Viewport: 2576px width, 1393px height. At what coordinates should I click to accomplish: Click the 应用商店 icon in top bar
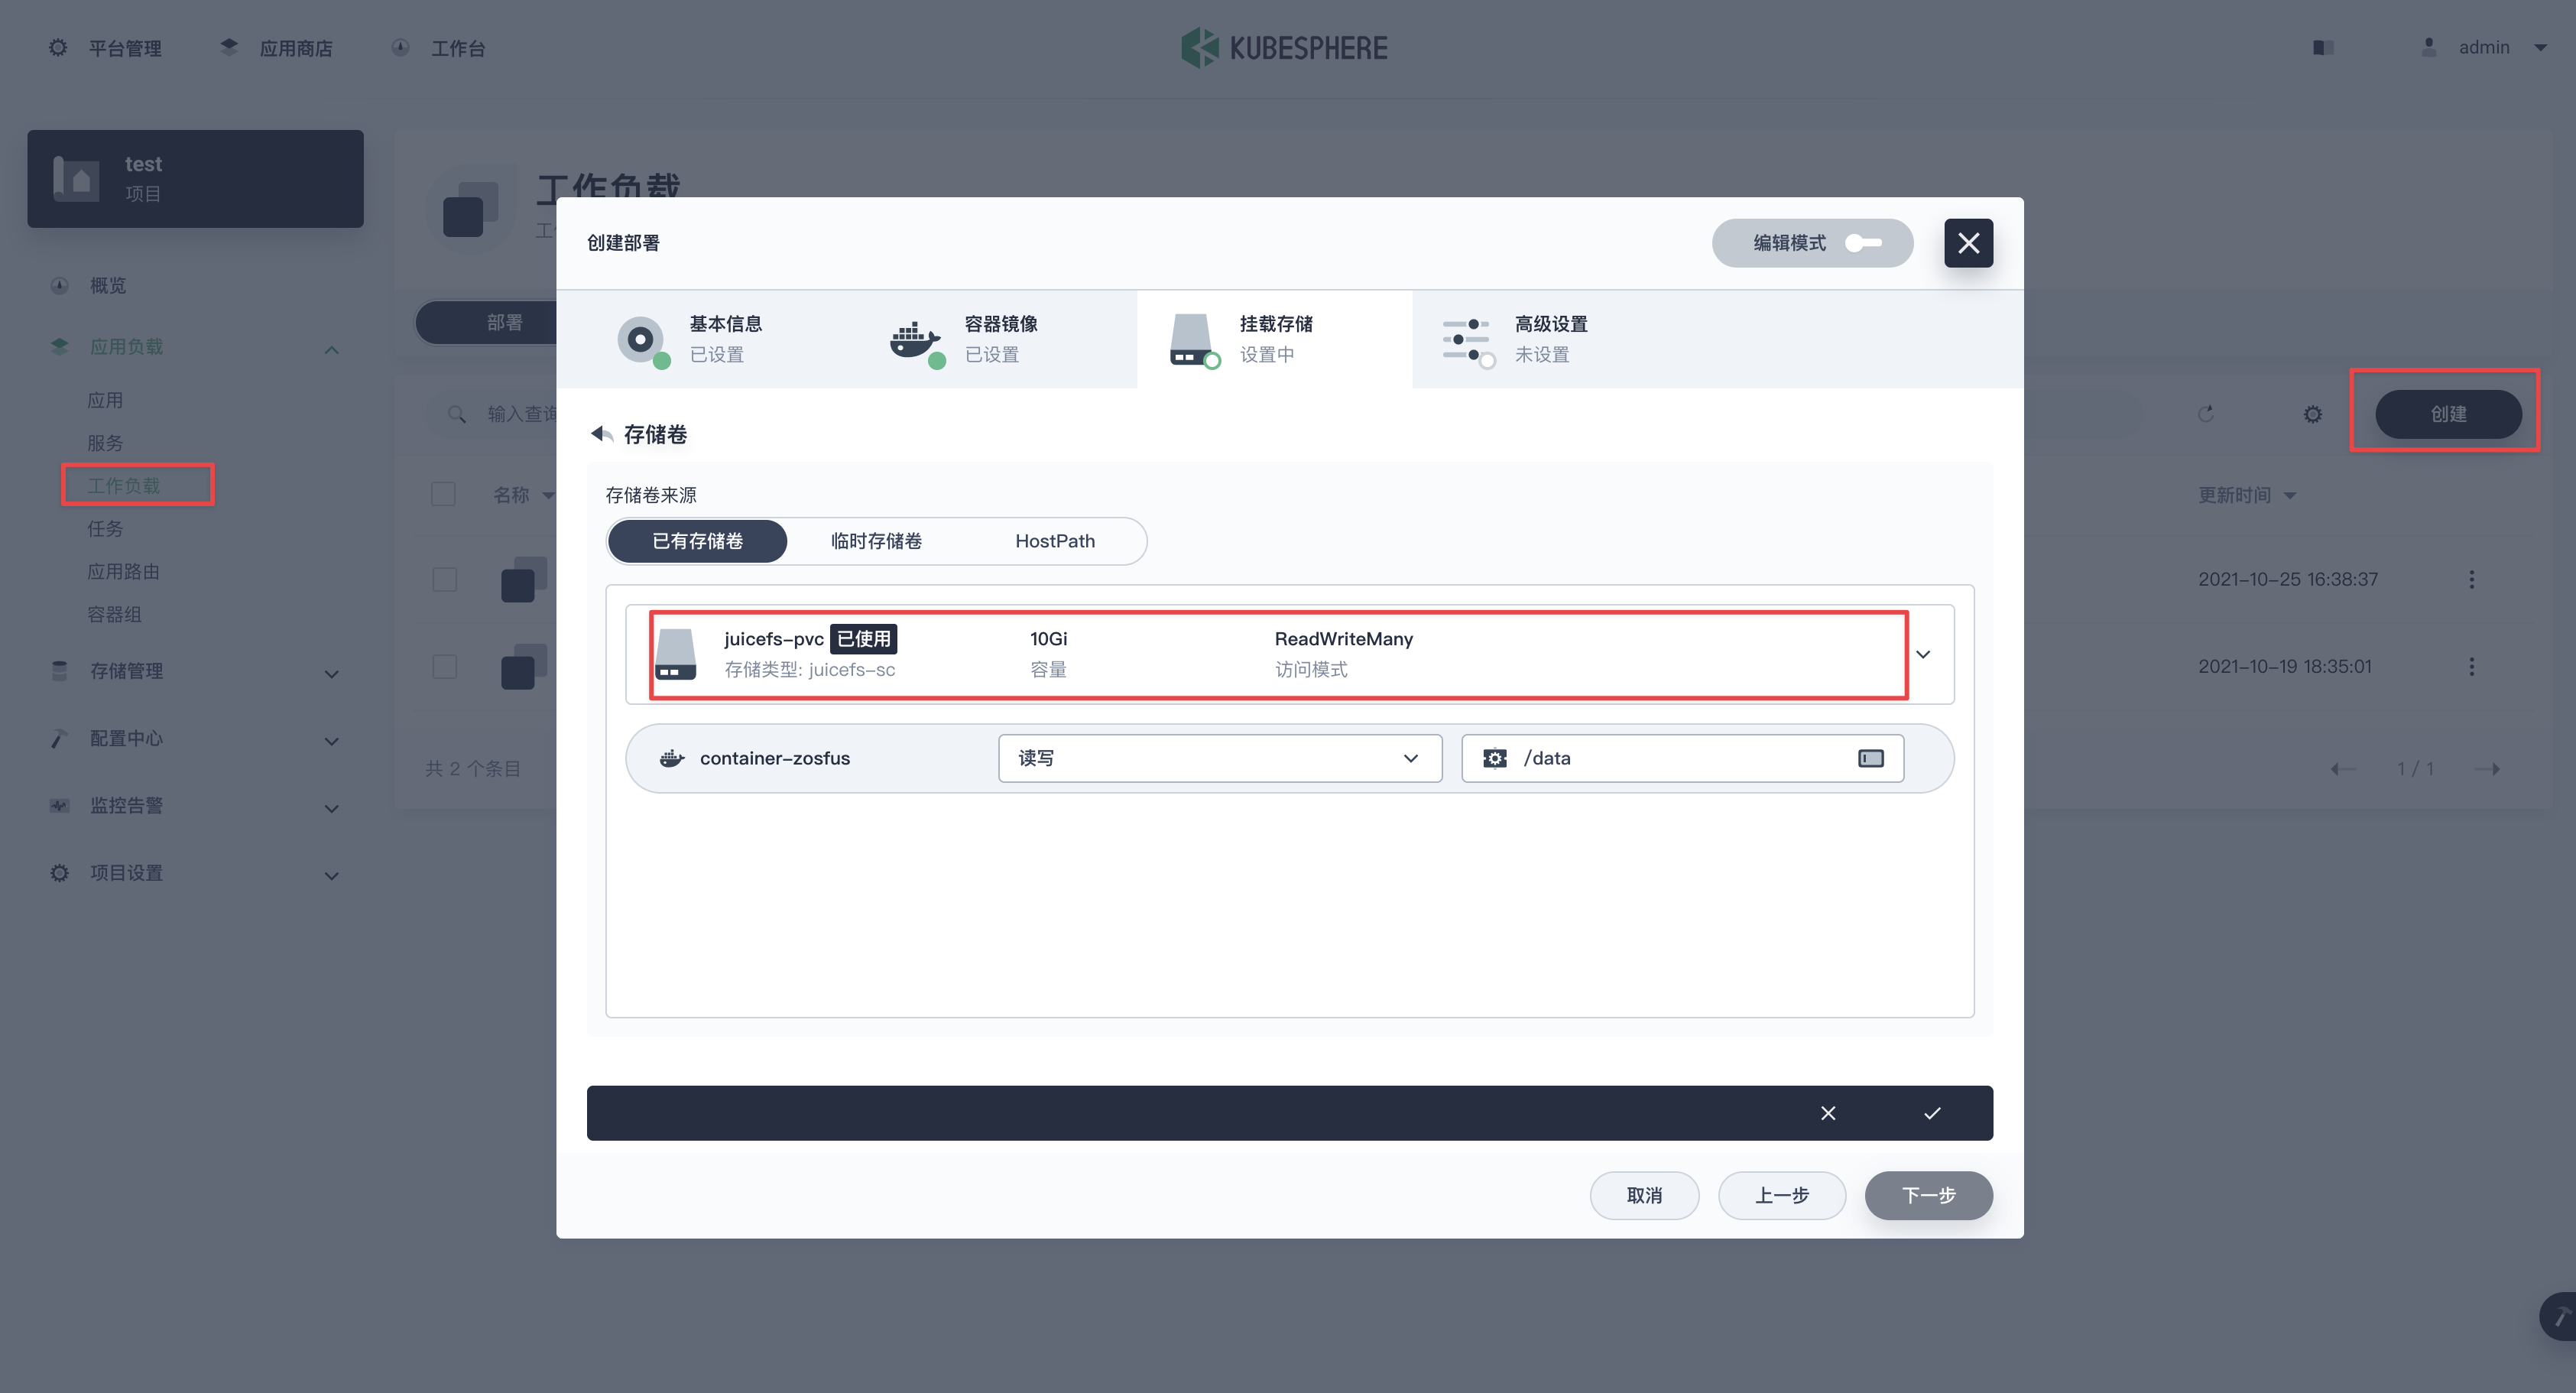[x=228, y=45]
